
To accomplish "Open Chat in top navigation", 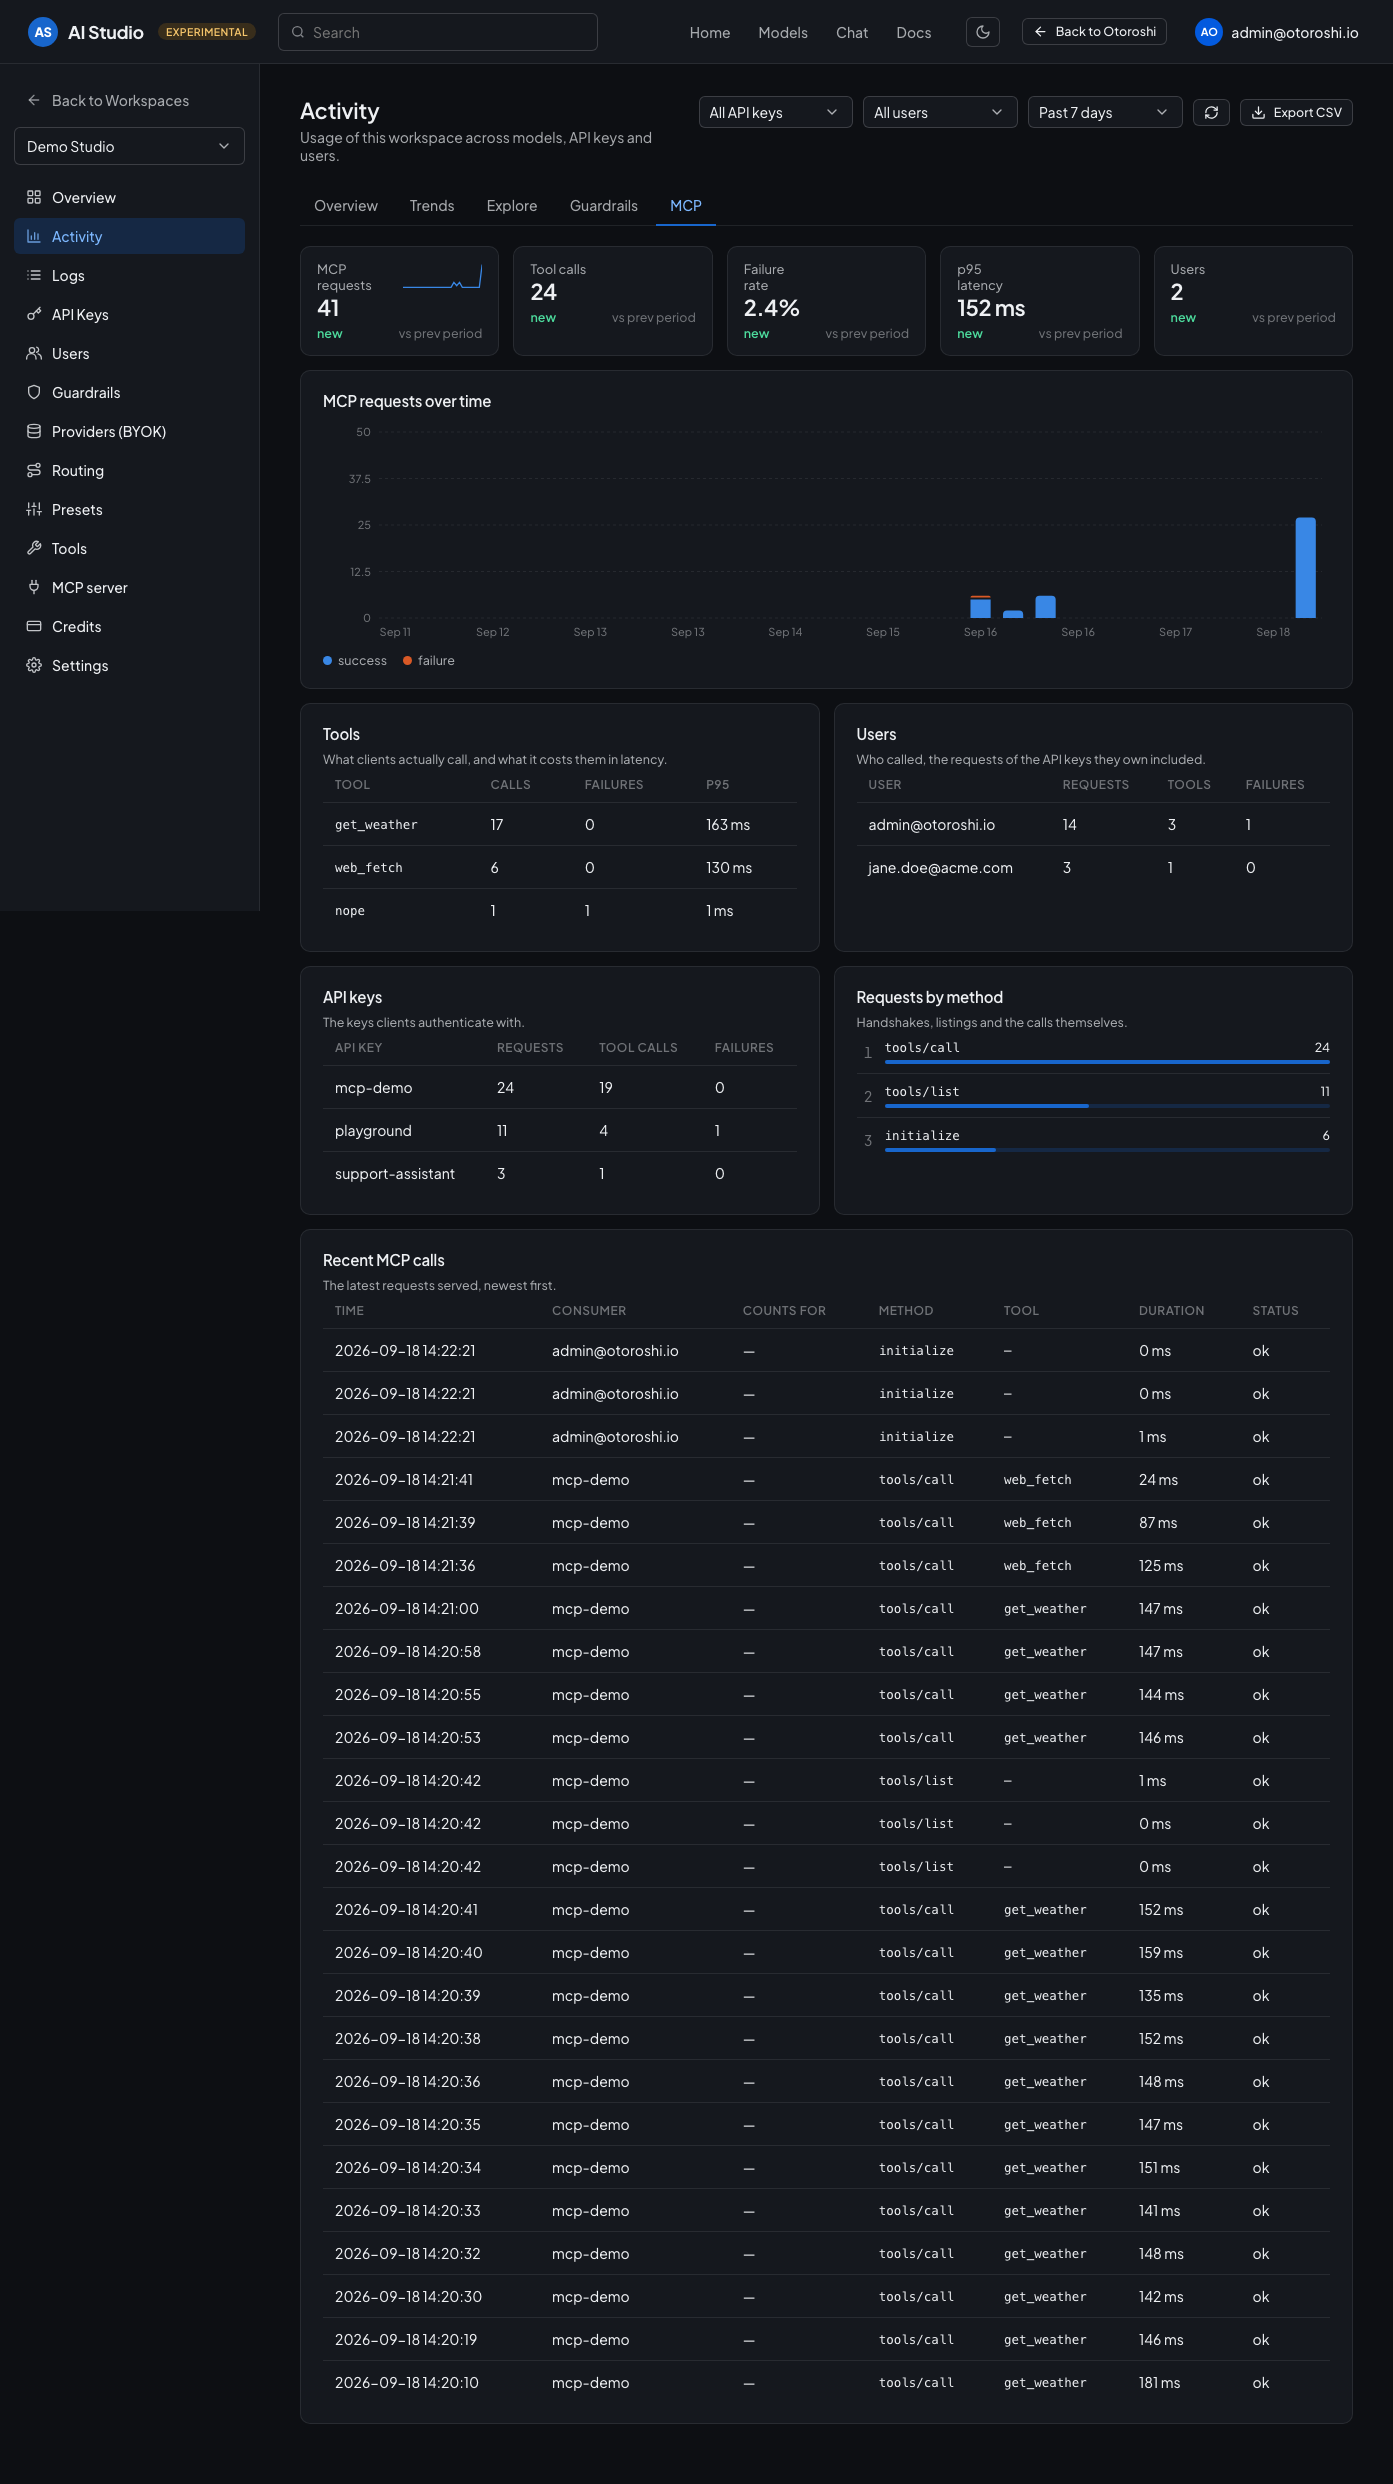I will tap(852, 32).
